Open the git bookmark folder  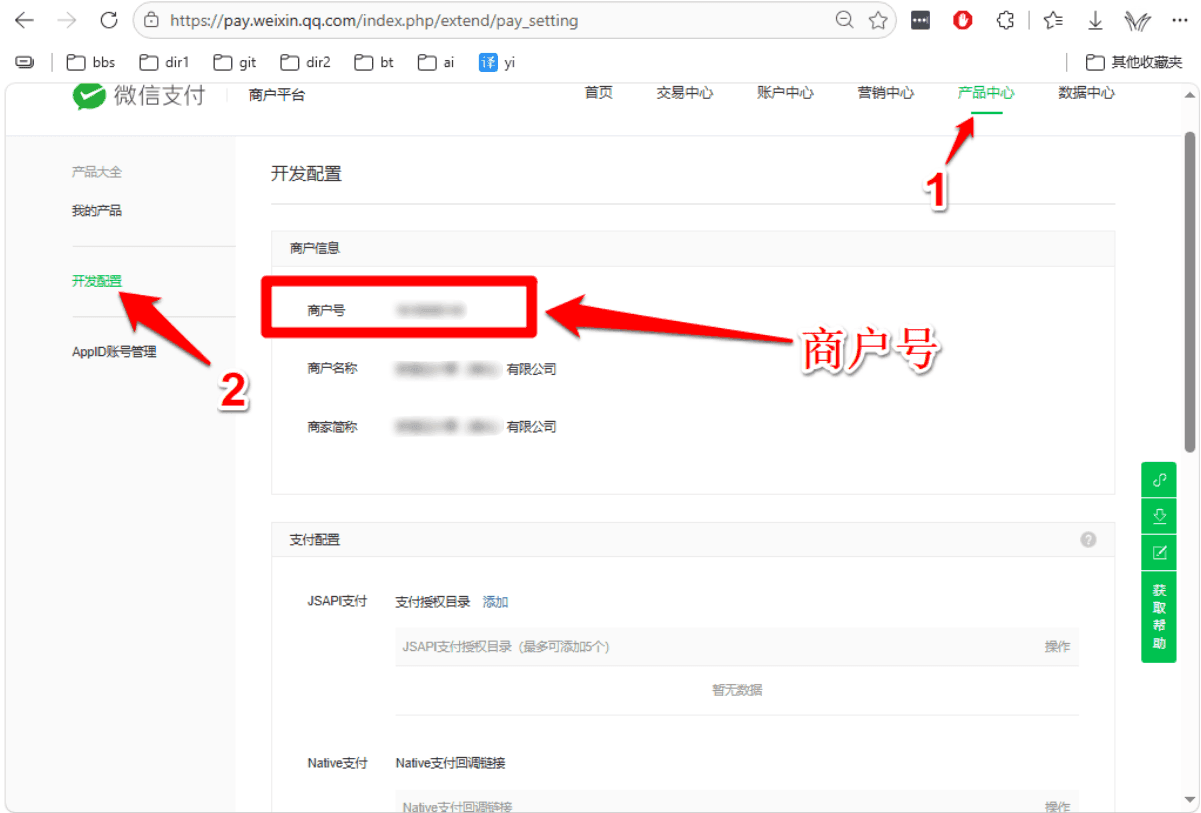(235, 62)
